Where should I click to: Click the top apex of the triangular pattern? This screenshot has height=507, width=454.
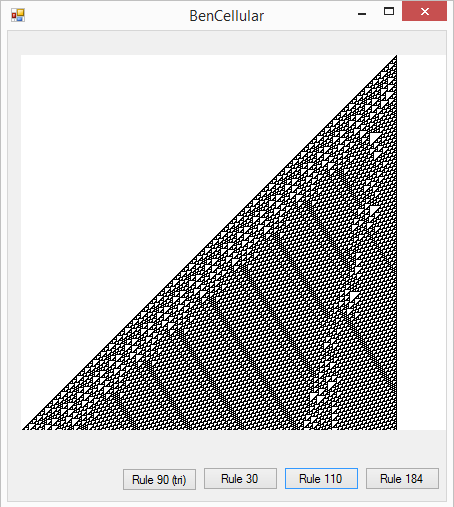coord(396,57)
